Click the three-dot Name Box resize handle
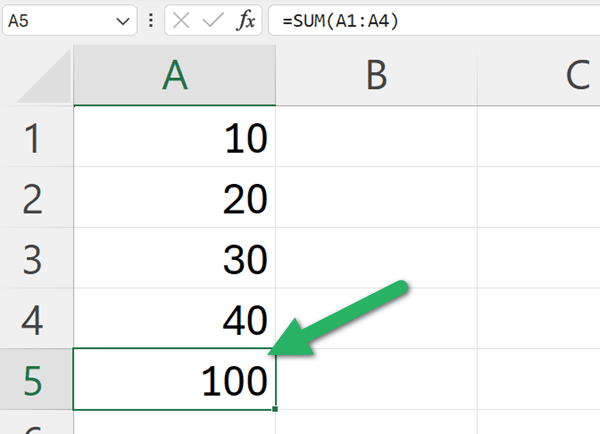Image resolution: width=600 pixels, height=434 pixels. pyautogui.click(x=151, y=20)
